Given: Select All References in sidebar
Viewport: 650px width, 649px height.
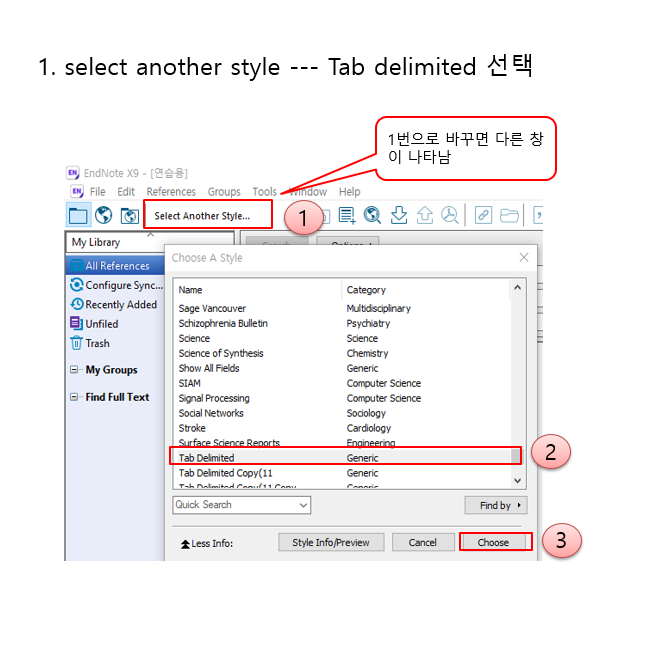Looking at the screenshot, I should click(115, 265).
